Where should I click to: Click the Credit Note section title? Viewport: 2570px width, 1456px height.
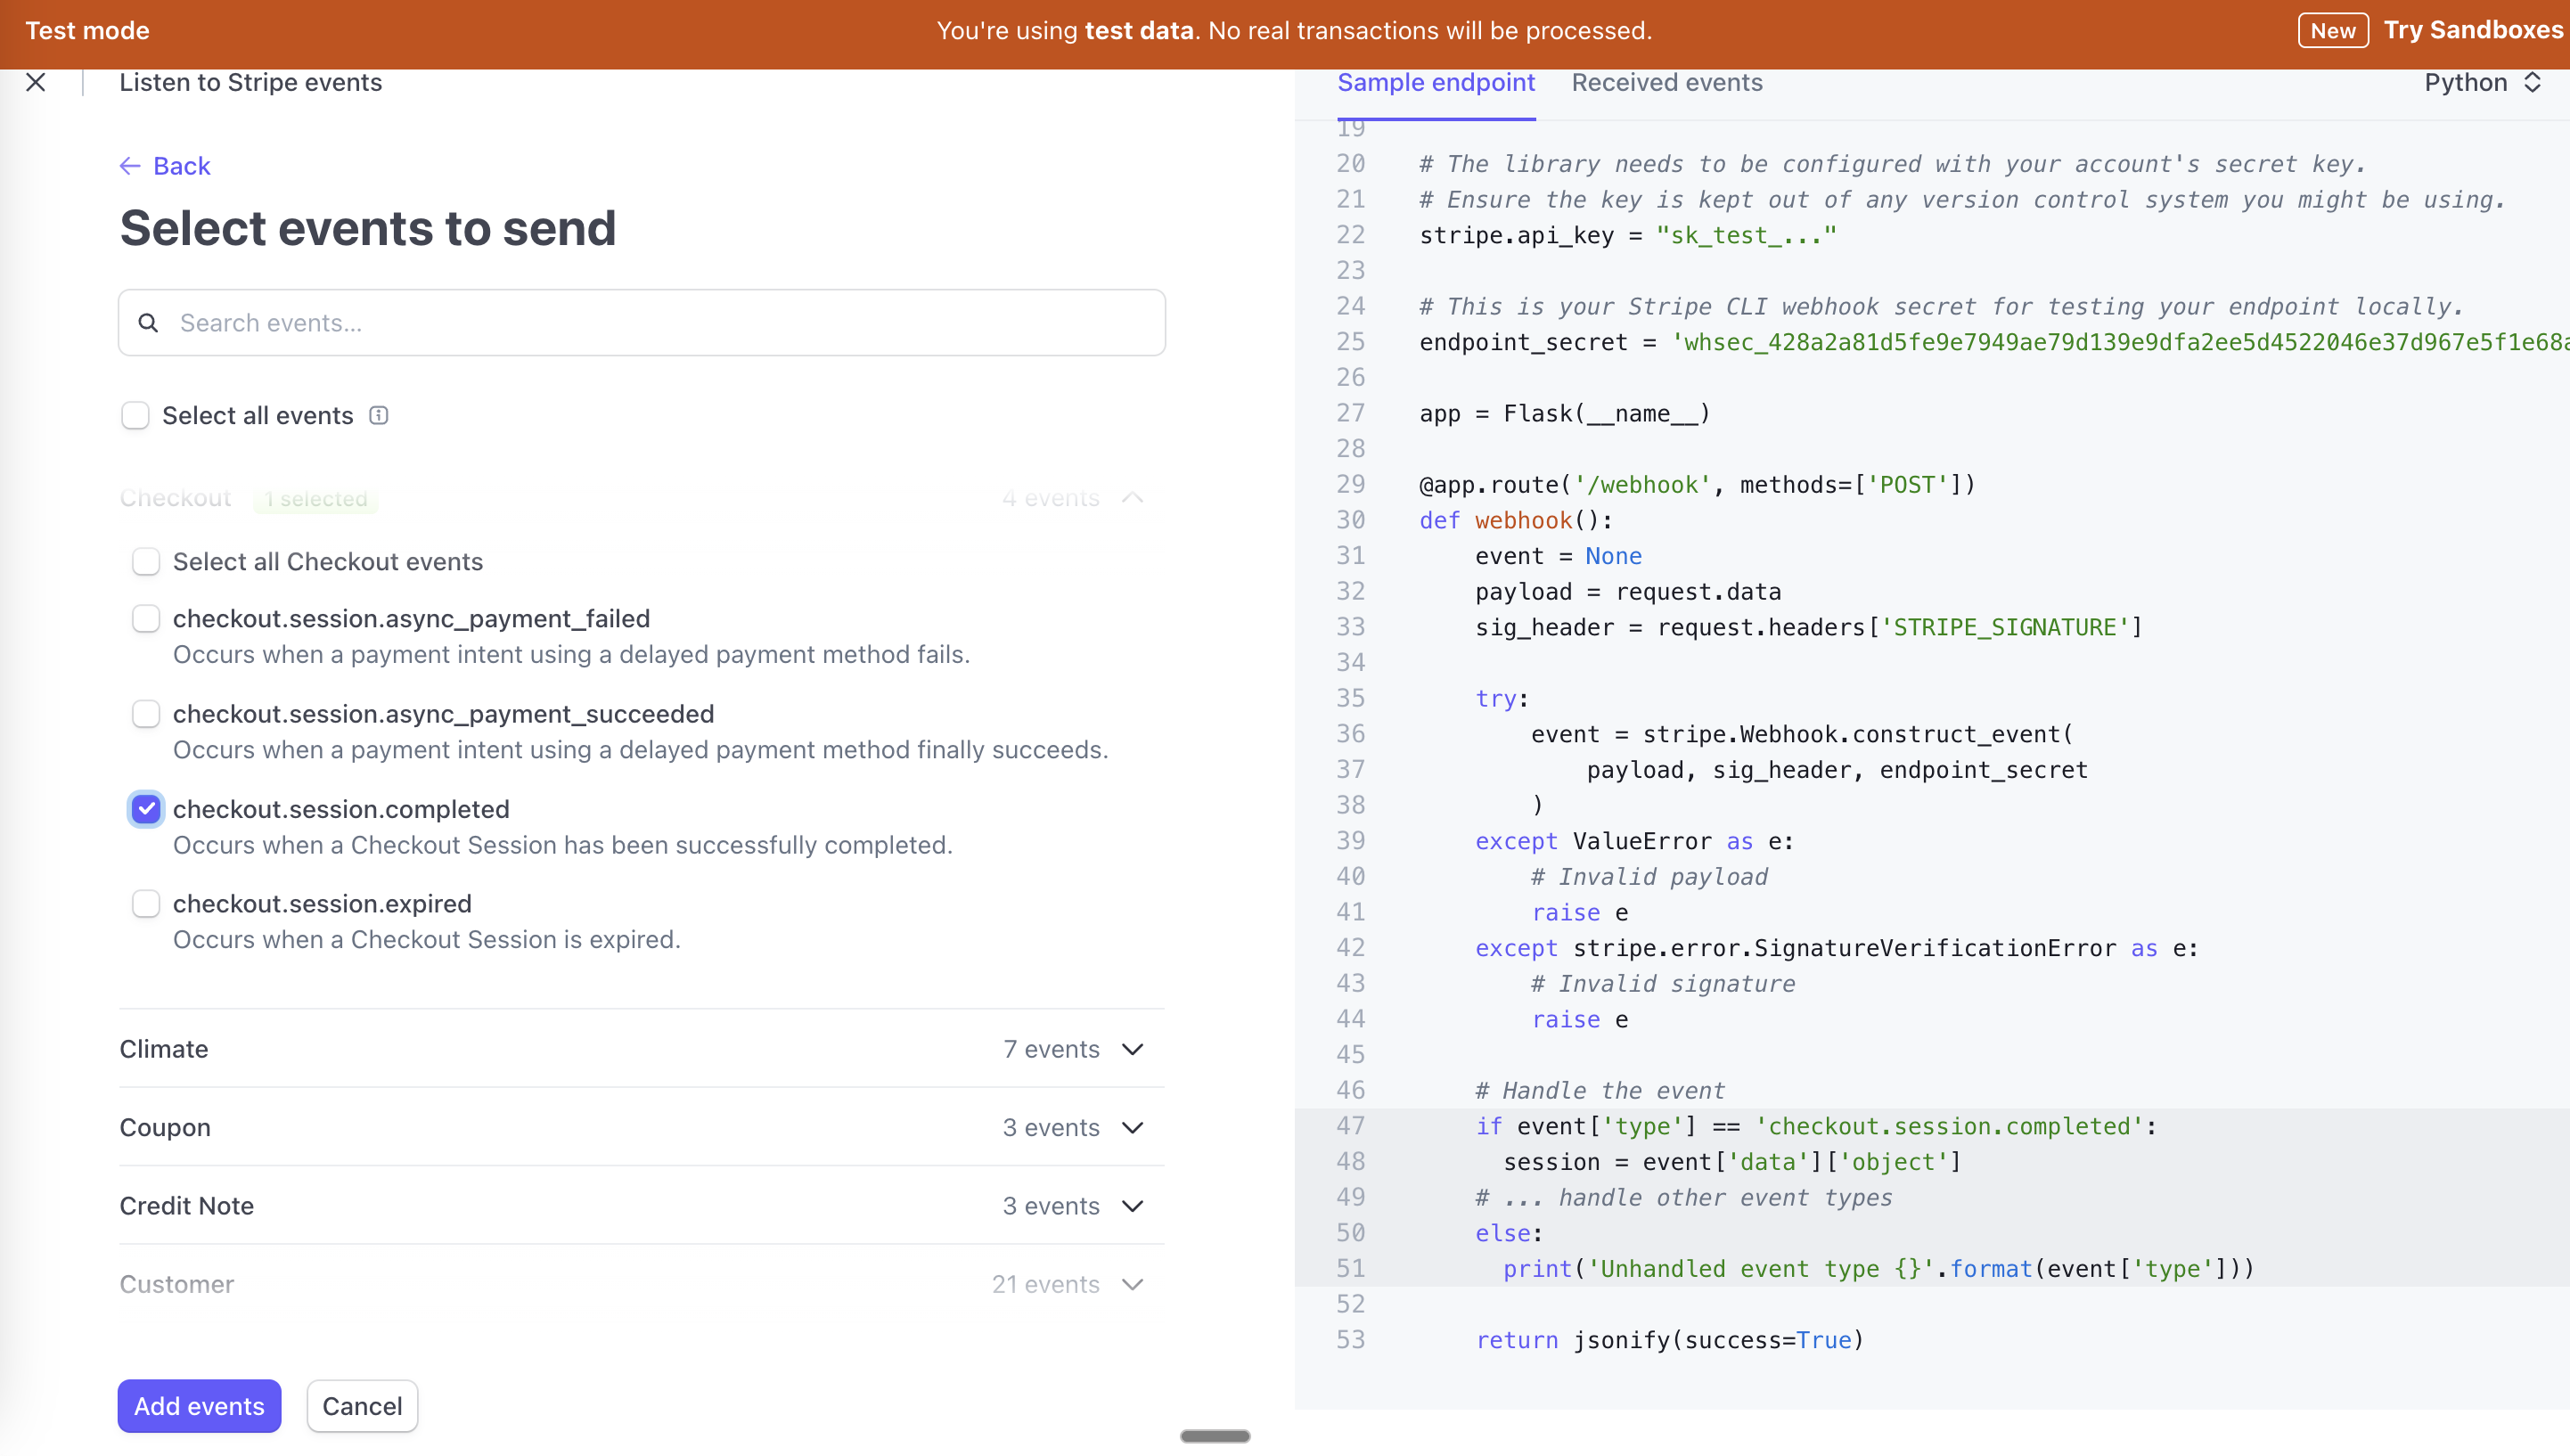tap(187, 1206)
